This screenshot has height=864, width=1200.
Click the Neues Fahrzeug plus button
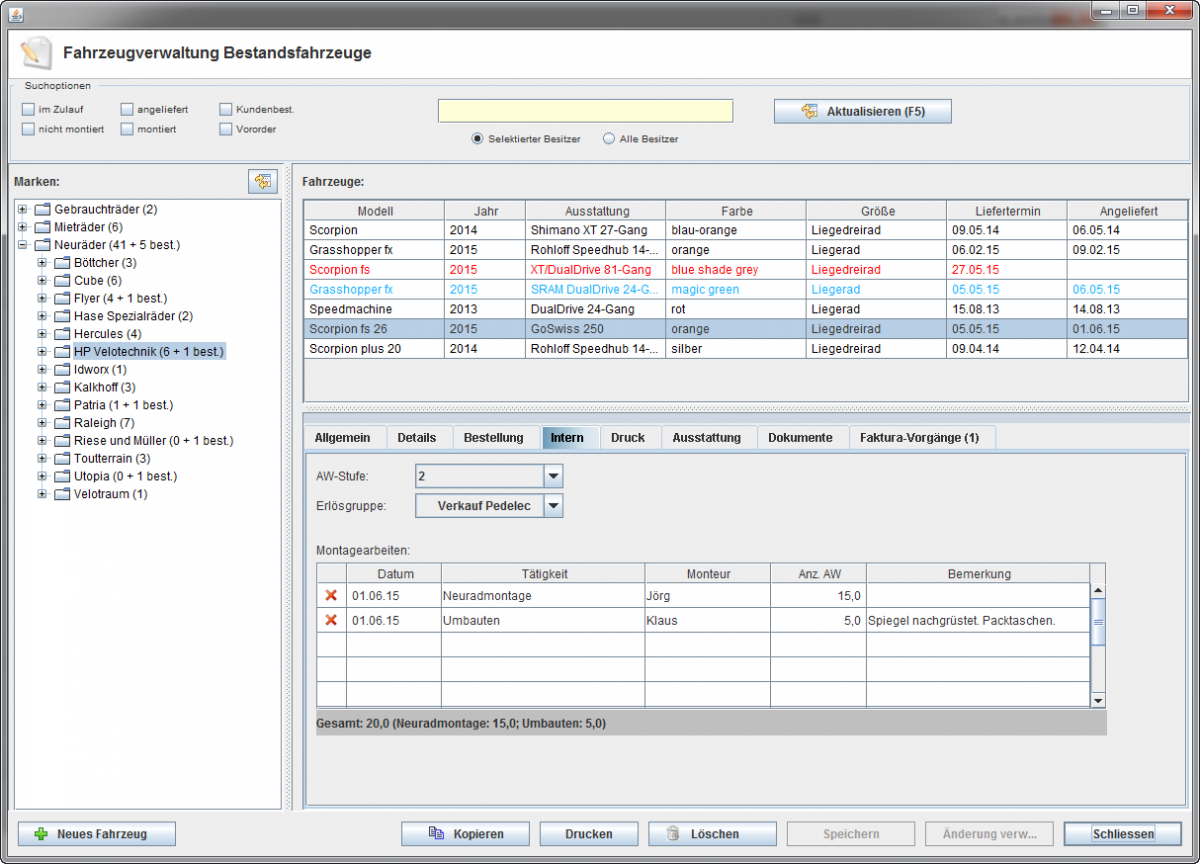coord(97,834)
